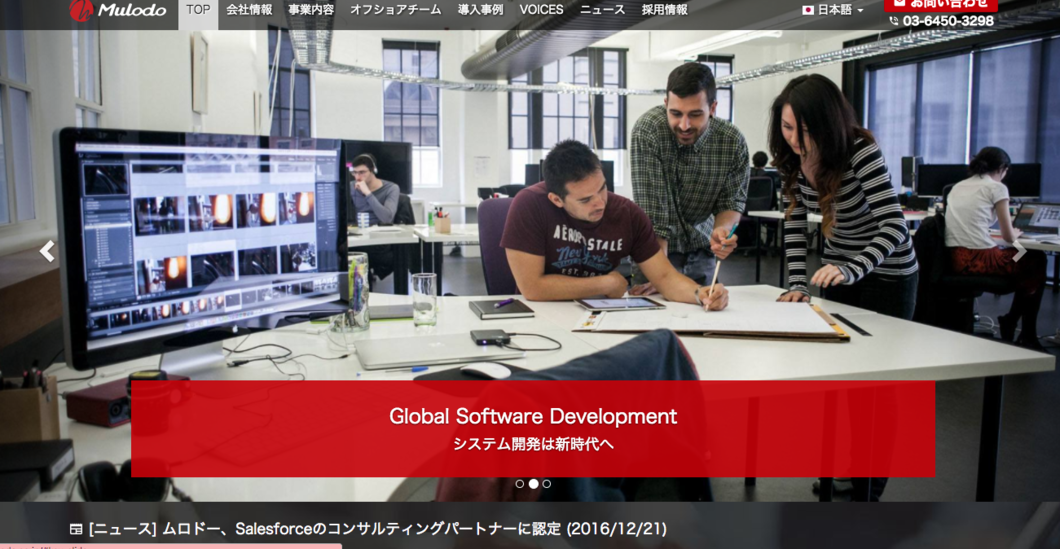Select the third carousel indicator dot

click(547, 484)
